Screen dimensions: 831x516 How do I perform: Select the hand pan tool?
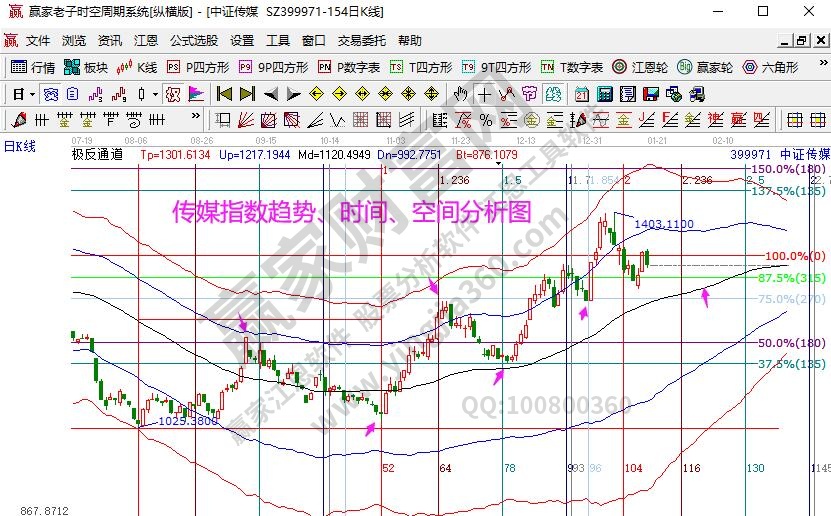click(460, 94)
